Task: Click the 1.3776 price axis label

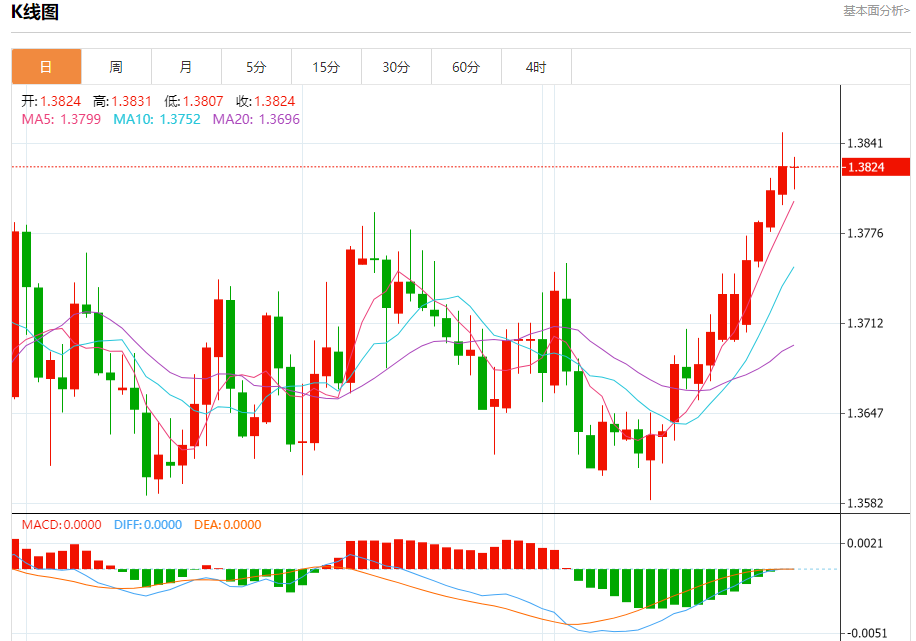Action: 865,233
